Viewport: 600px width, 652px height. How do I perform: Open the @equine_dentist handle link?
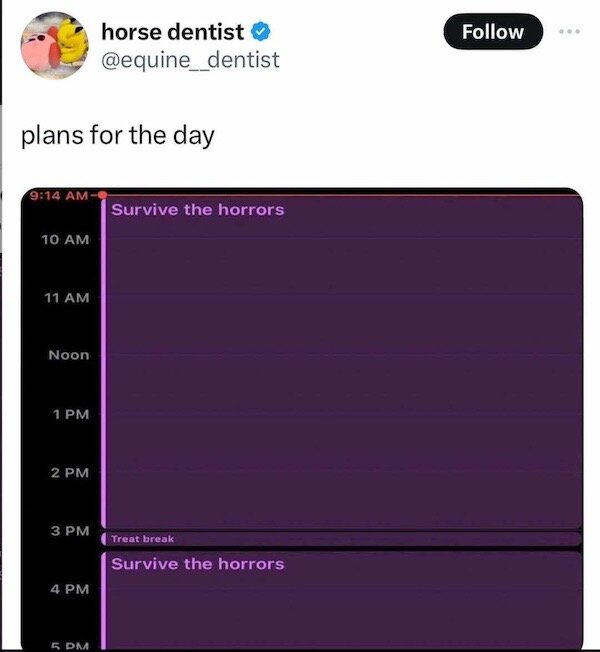(x=190, y=60)
